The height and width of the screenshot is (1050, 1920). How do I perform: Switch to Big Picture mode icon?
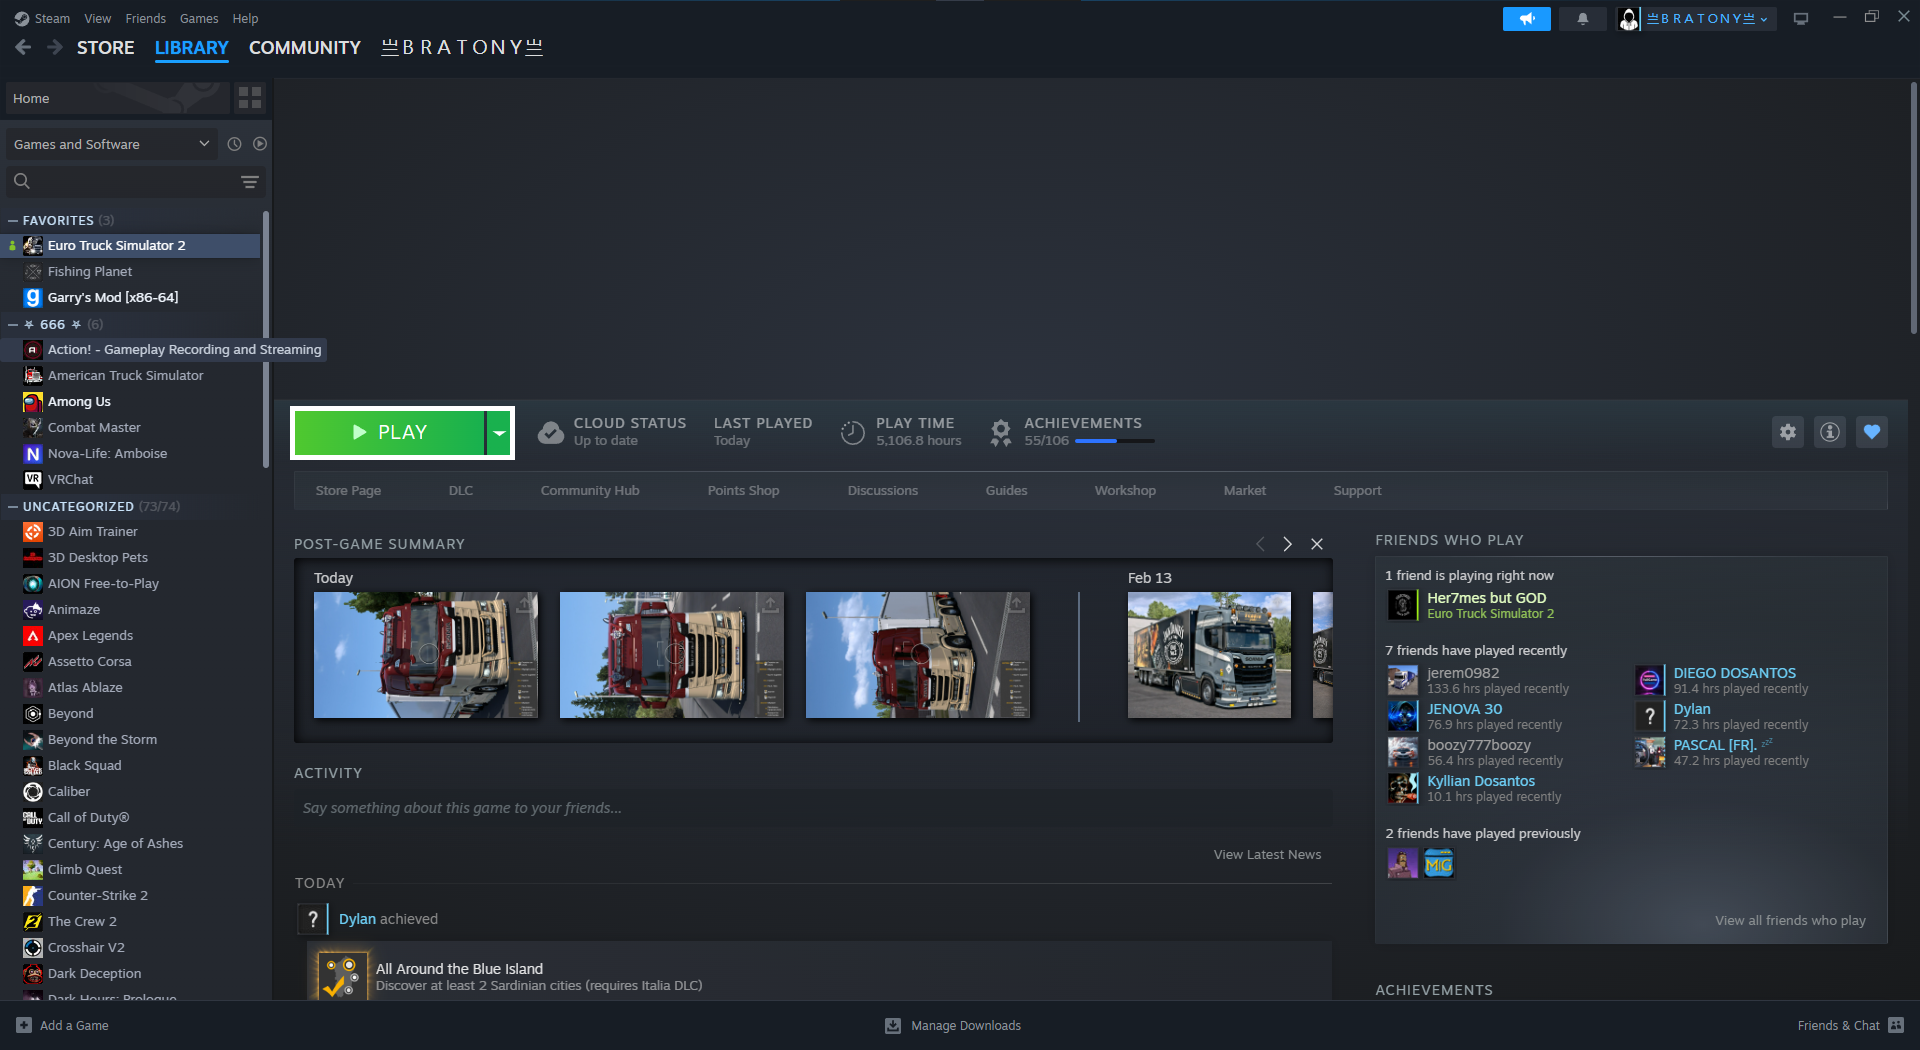(1801, 19)
